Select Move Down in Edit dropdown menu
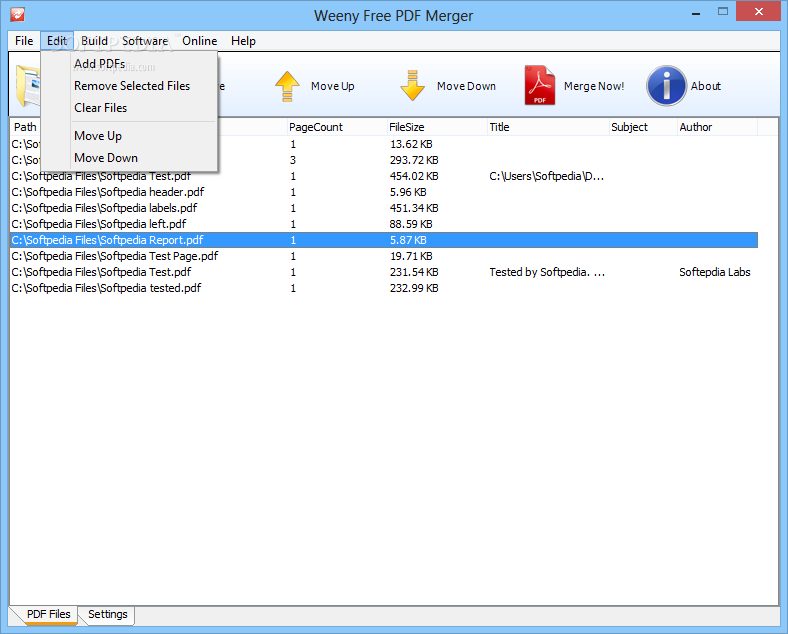This screenshot has height=634, width=788. pyautogui.click(x=129, y=158)
